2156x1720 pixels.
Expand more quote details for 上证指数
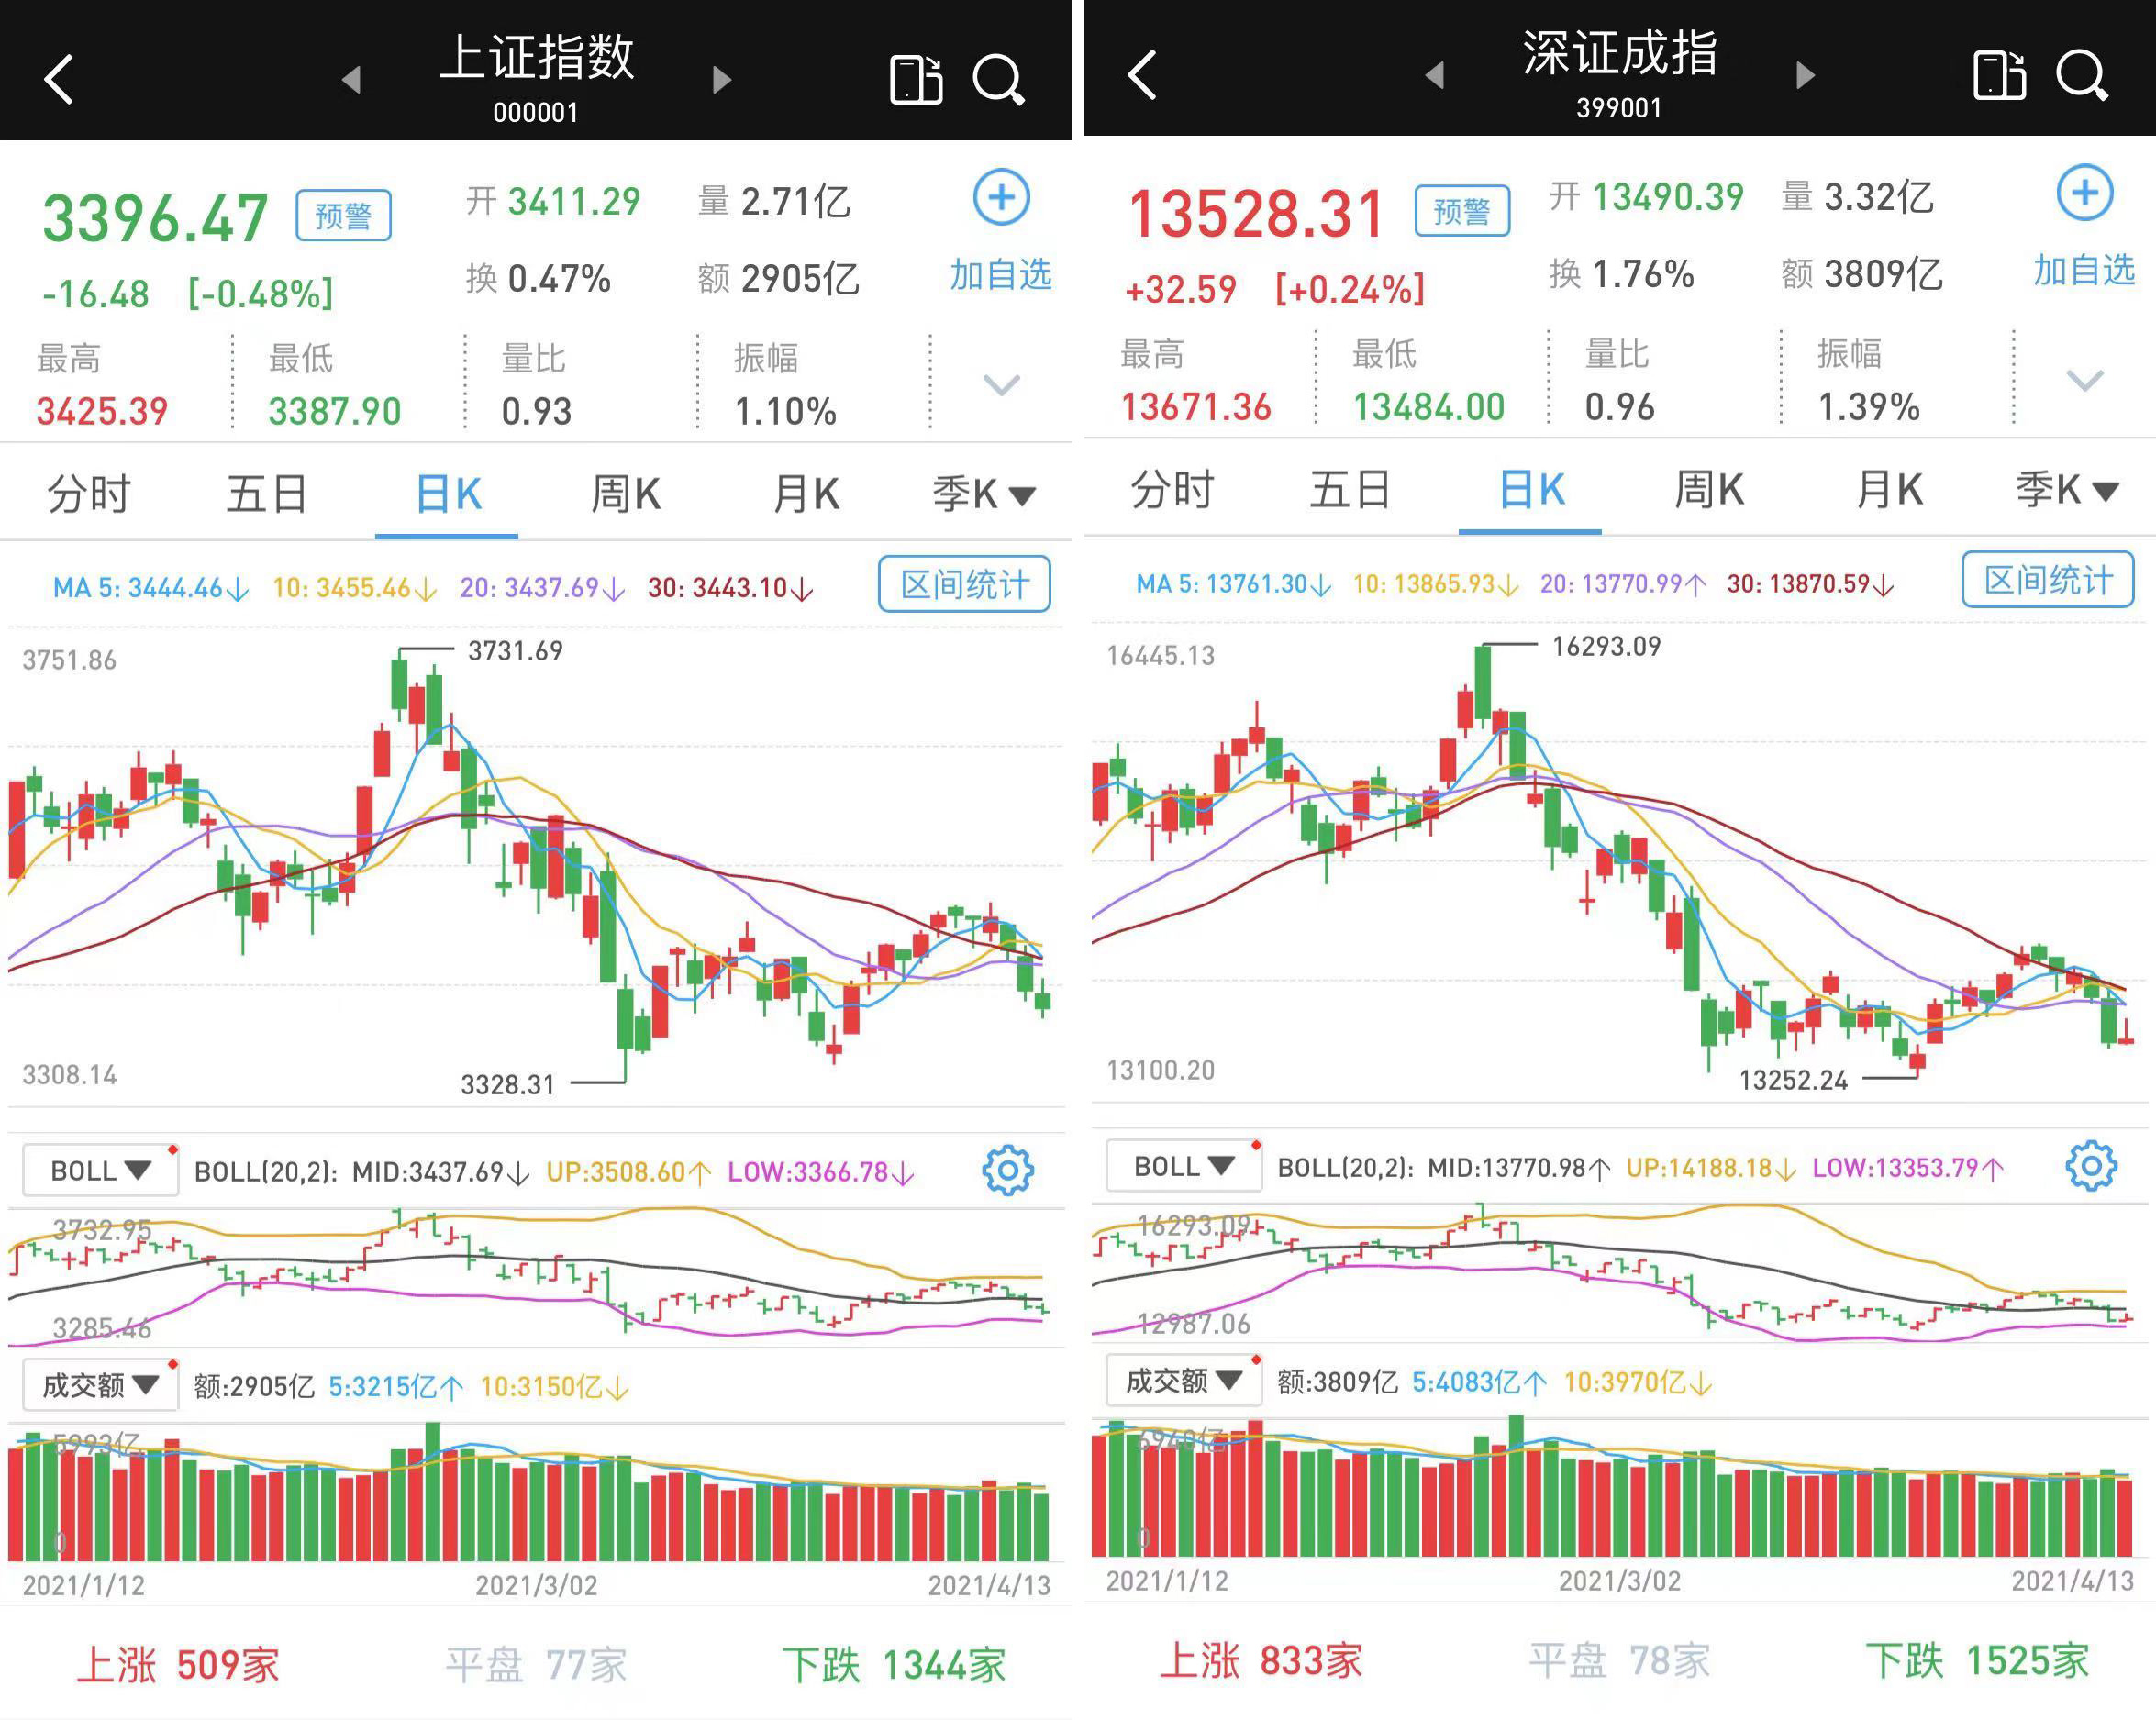(1001, 385)
